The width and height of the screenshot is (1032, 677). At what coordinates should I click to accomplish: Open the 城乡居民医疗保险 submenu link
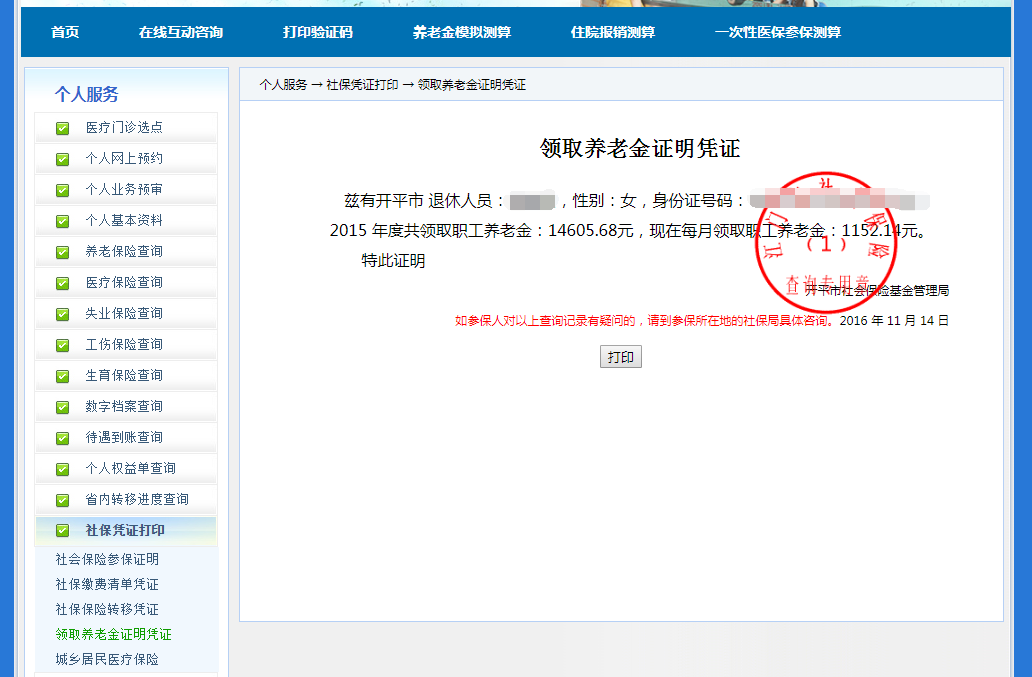107,660
